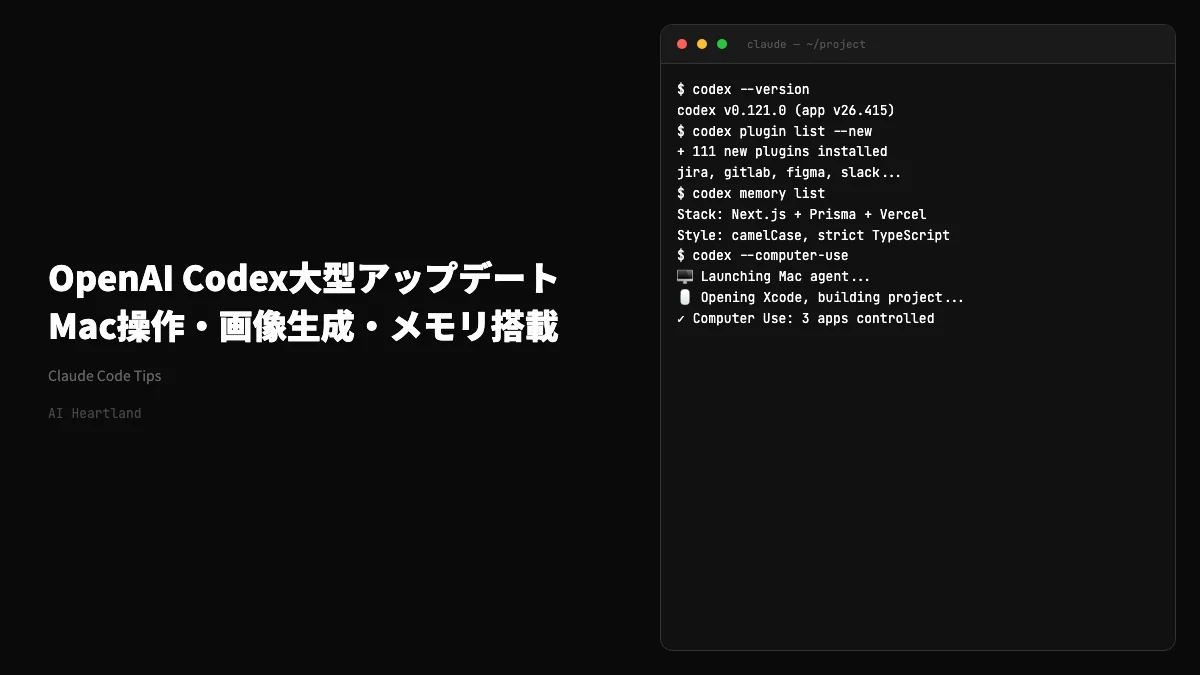Click the iPhone icon beside Opening Xcode line
This screenshot has height=675, width=1200.
684,296
